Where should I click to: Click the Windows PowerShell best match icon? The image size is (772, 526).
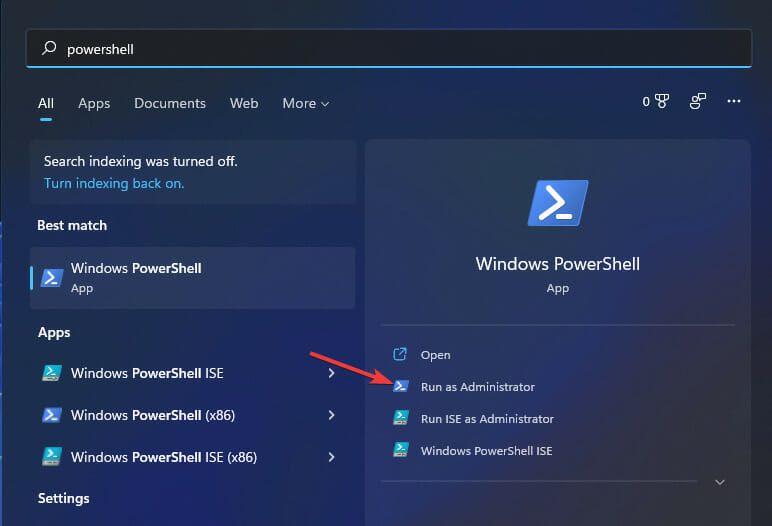click(52, 278)
